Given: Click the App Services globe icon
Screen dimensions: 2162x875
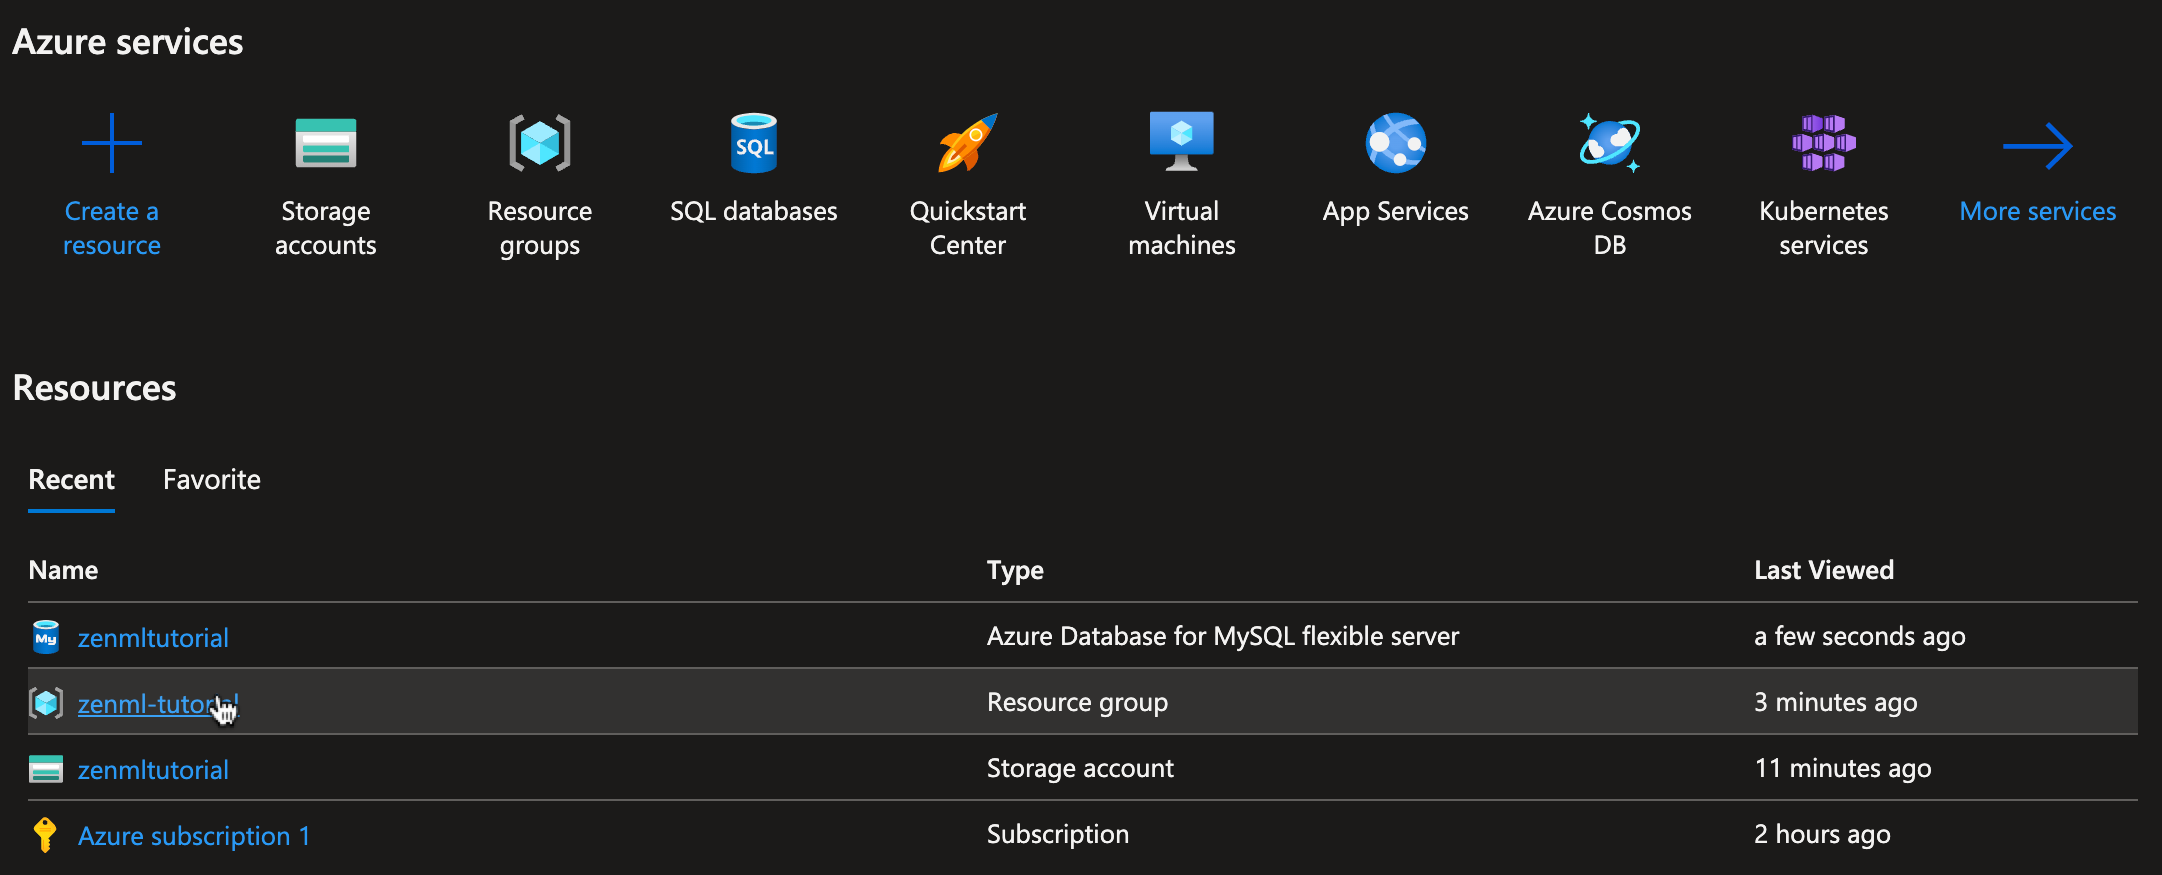Looking at the screenshot, I should 1396,143.
